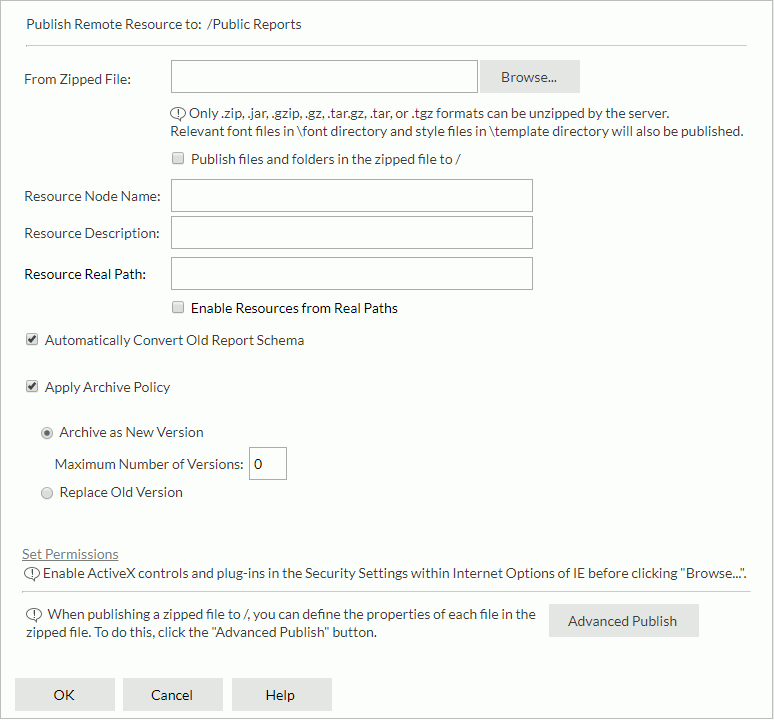This screenshot has height=720, width=774.
Task: Click the info icon beside ActiveX controls note
Action: pyautogui.click(x=31, y=574)
